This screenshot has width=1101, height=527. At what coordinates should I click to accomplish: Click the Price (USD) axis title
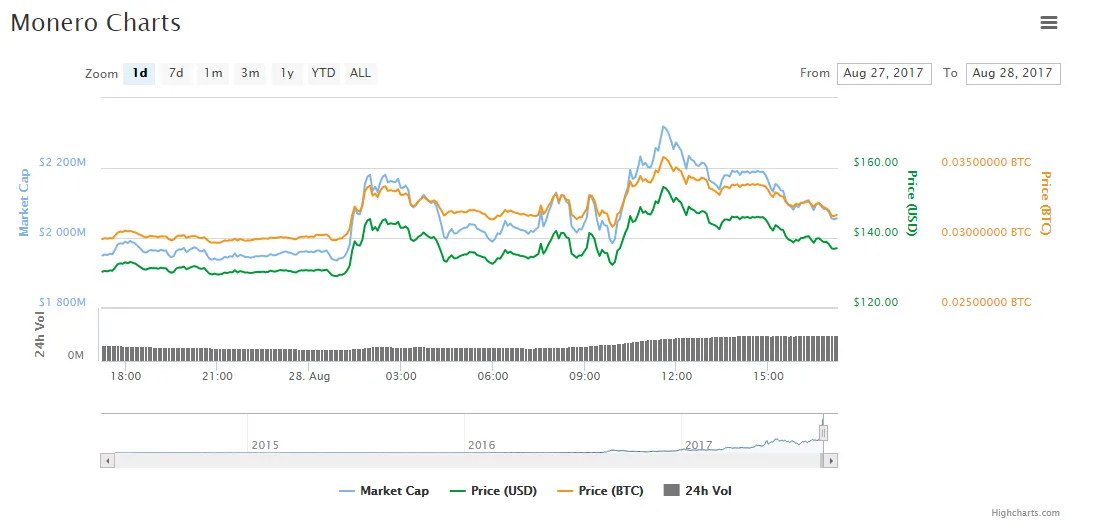pyautogui.click(x=912, y=203)
